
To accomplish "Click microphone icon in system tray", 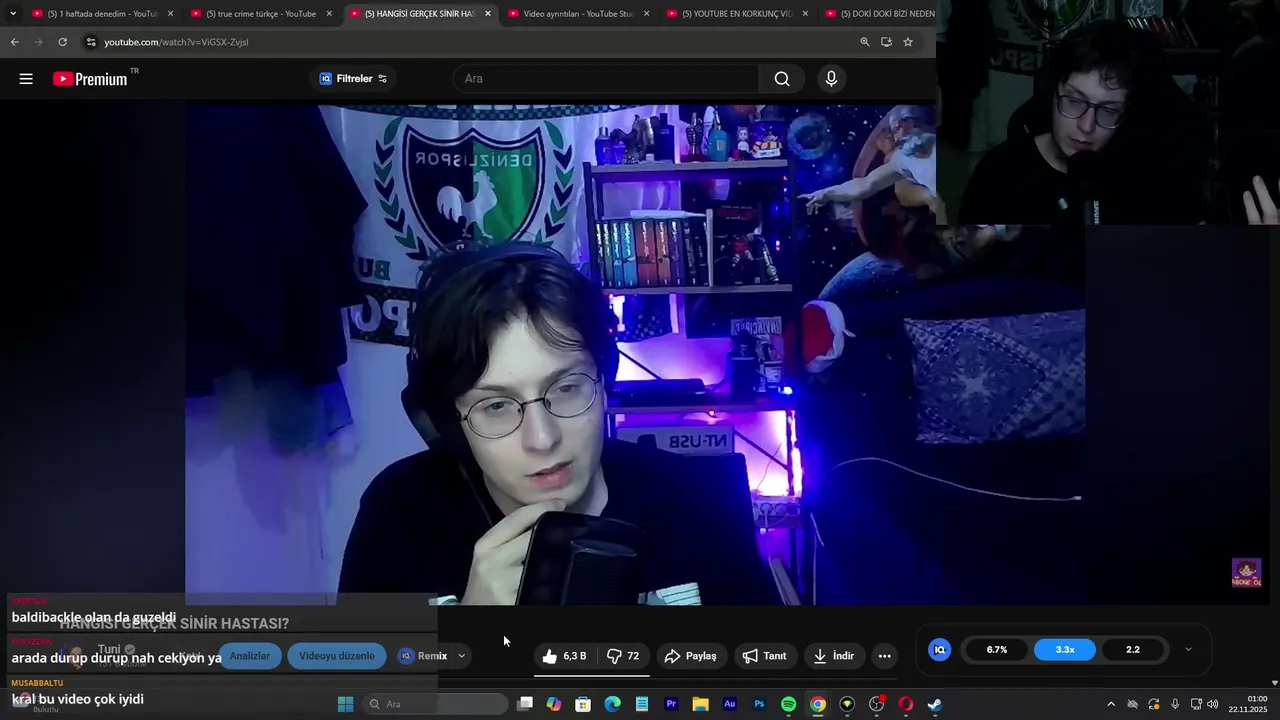I will (1175, 704).
